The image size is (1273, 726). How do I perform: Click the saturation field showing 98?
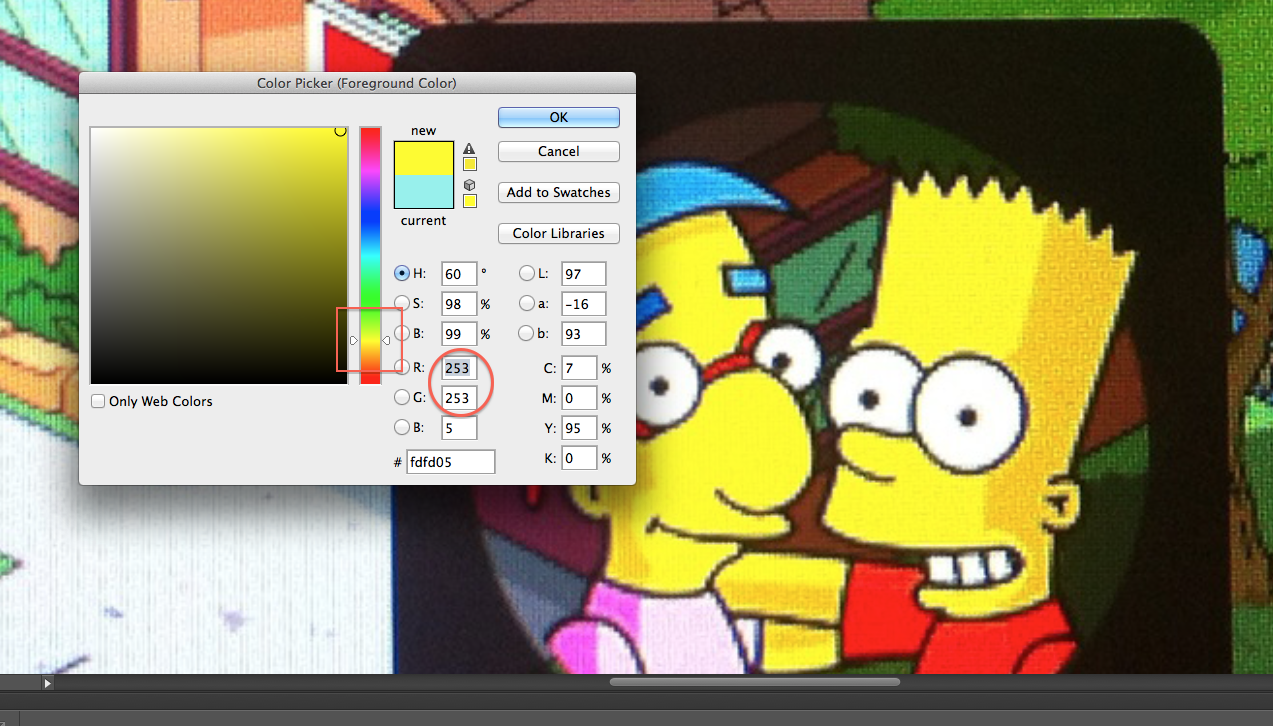[459, 303]
